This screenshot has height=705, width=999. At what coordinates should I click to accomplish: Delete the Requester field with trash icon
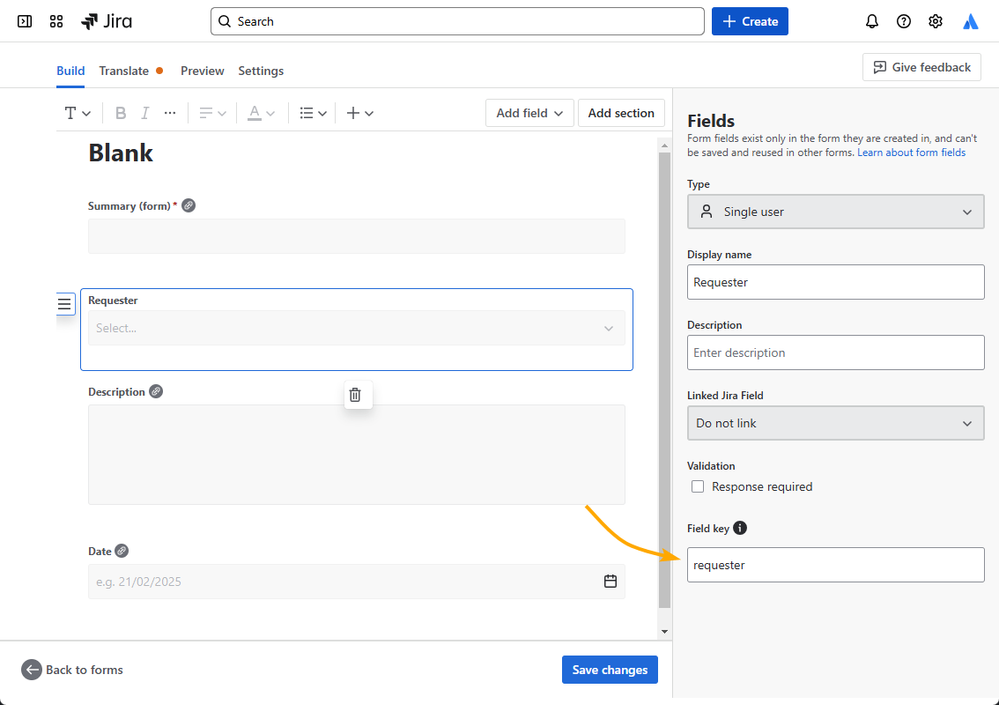pyautogui.click(x=356, y=395)
